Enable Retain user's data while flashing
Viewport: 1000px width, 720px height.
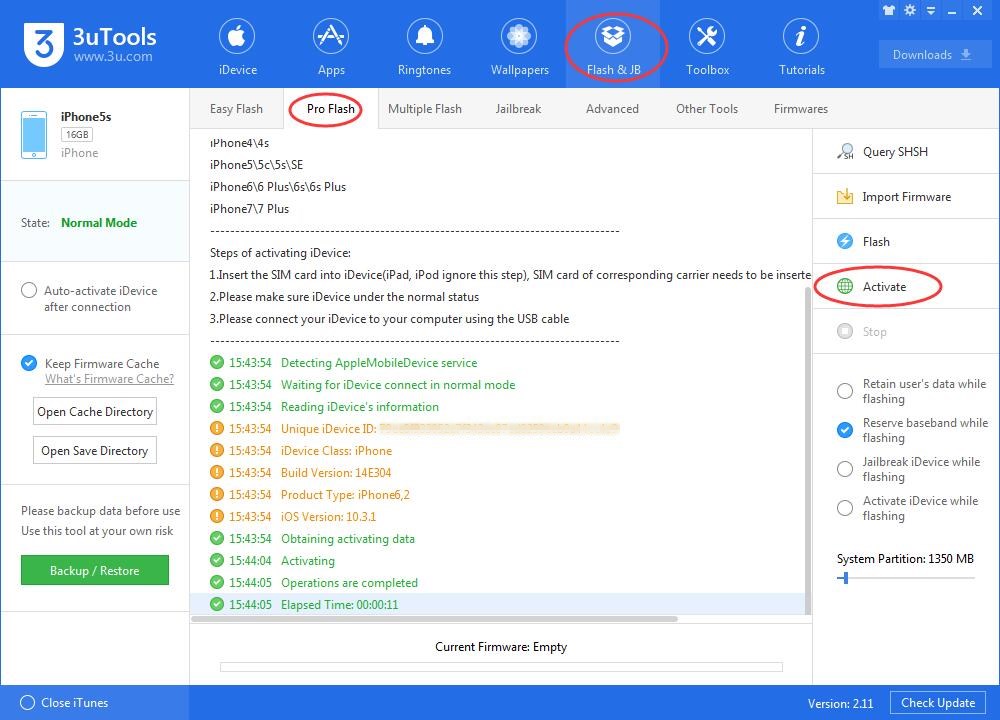[845, 391]
